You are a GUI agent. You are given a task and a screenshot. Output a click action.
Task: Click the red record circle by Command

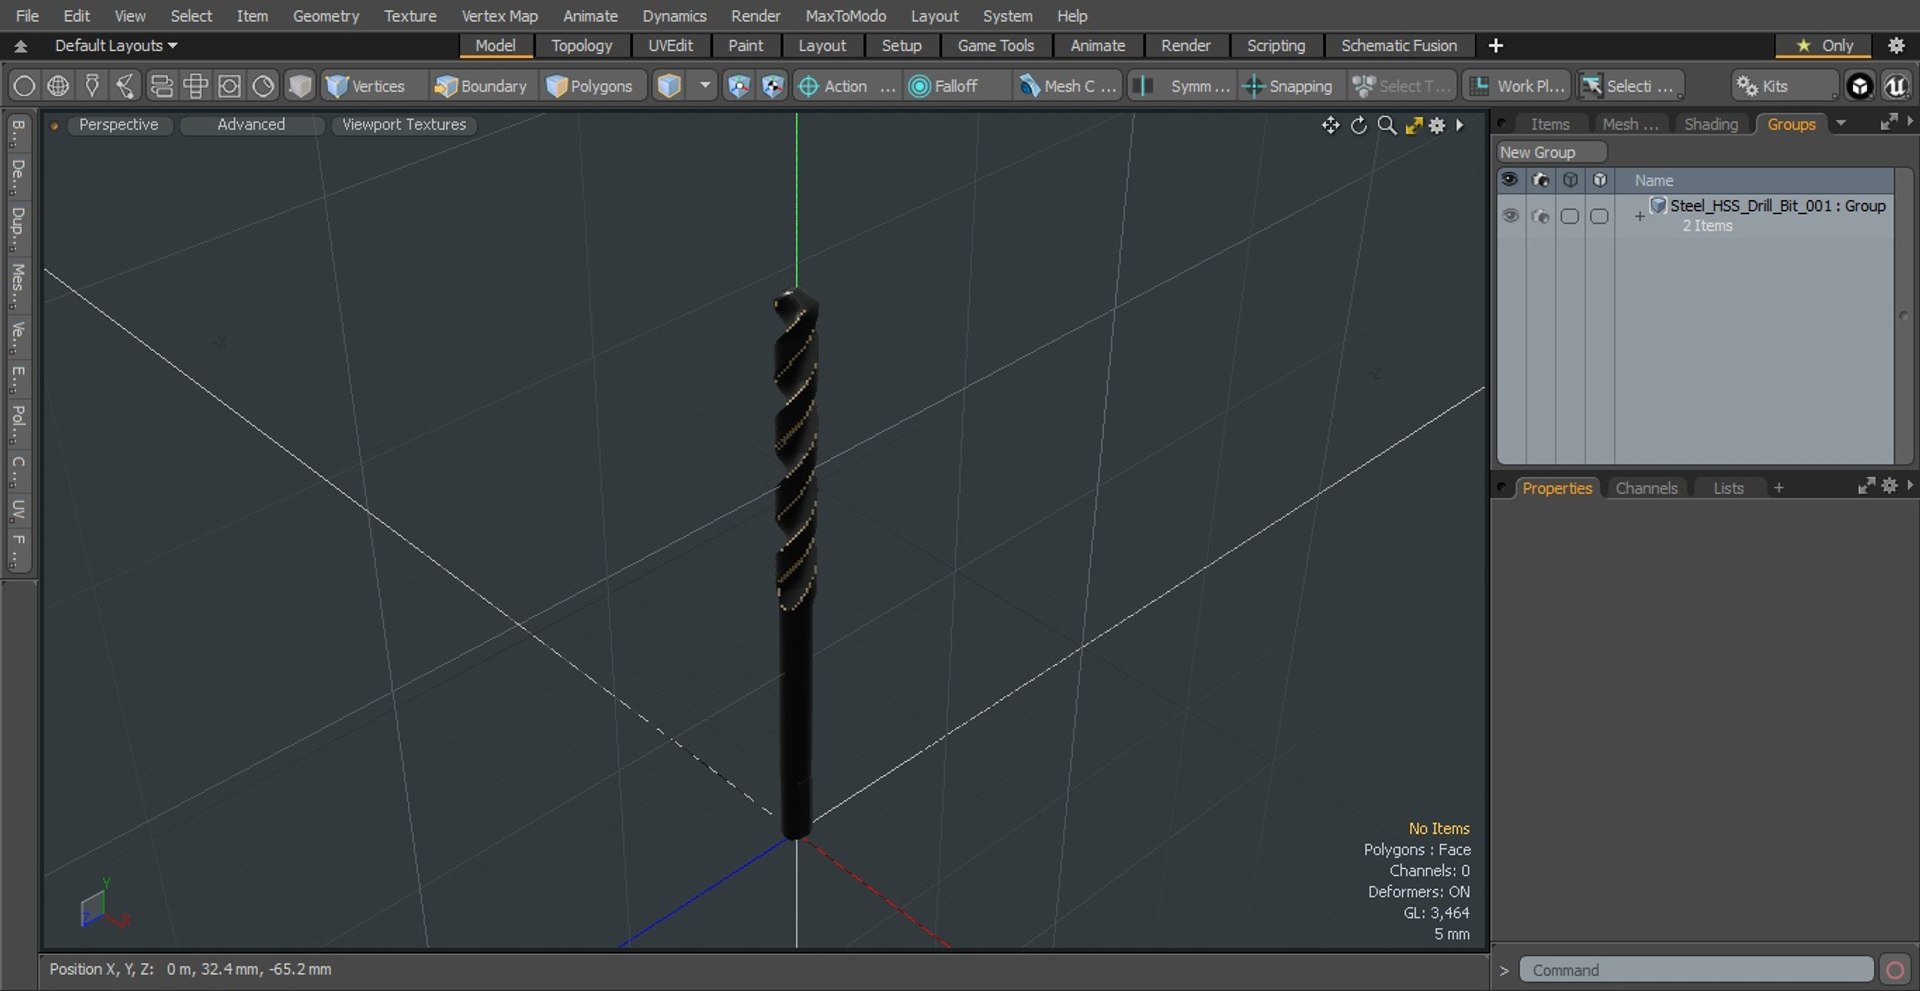(x=1894, y=970)
